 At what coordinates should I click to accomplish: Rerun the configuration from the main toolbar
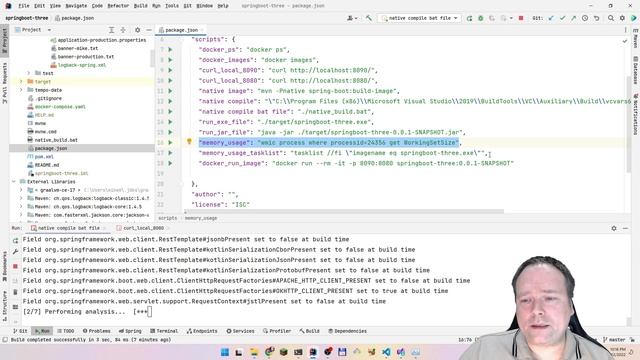[x=469, y=18]
